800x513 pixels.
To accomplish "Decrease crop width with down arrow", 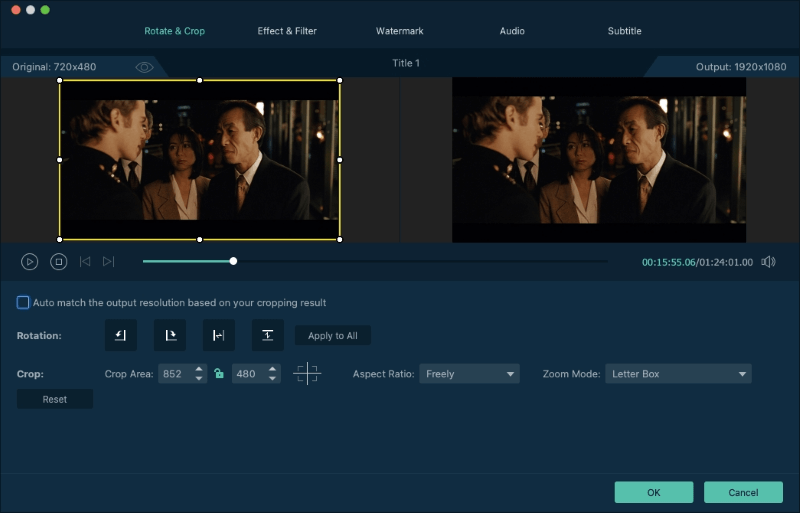I will tap(199, 379).
